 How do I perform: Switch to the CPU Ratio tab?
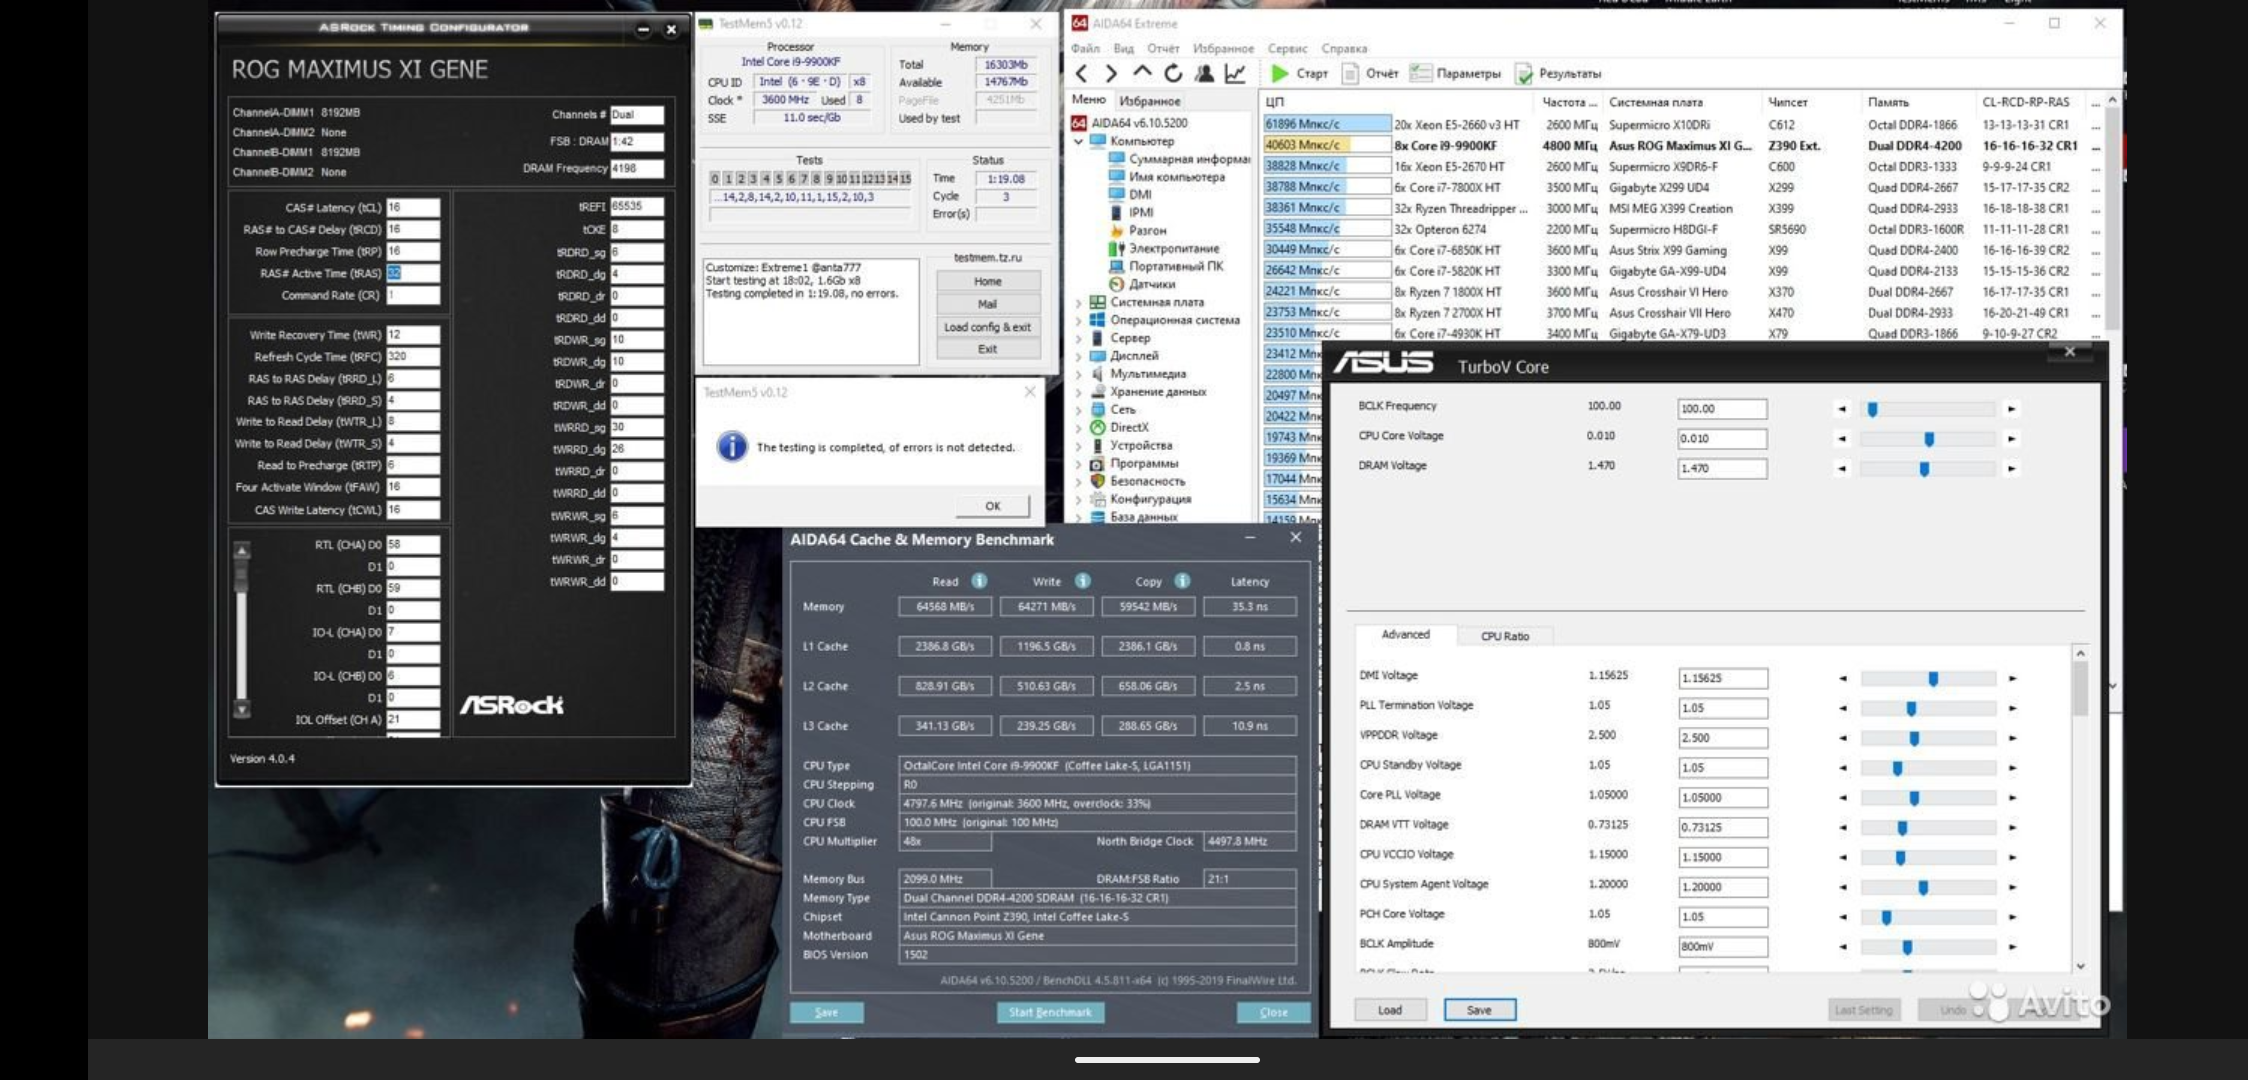1504,636
